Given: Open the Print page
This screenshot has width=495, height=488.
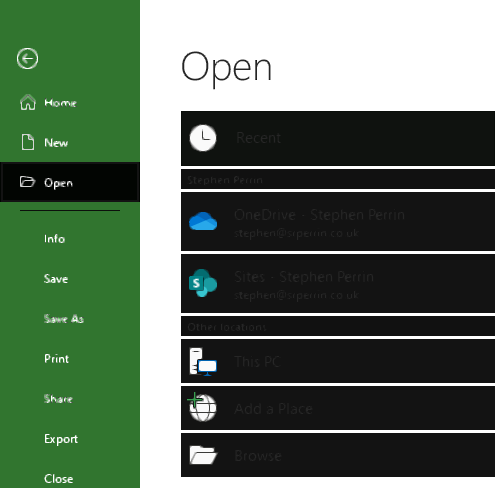Looking at the screenshot, I should point(70,359).
